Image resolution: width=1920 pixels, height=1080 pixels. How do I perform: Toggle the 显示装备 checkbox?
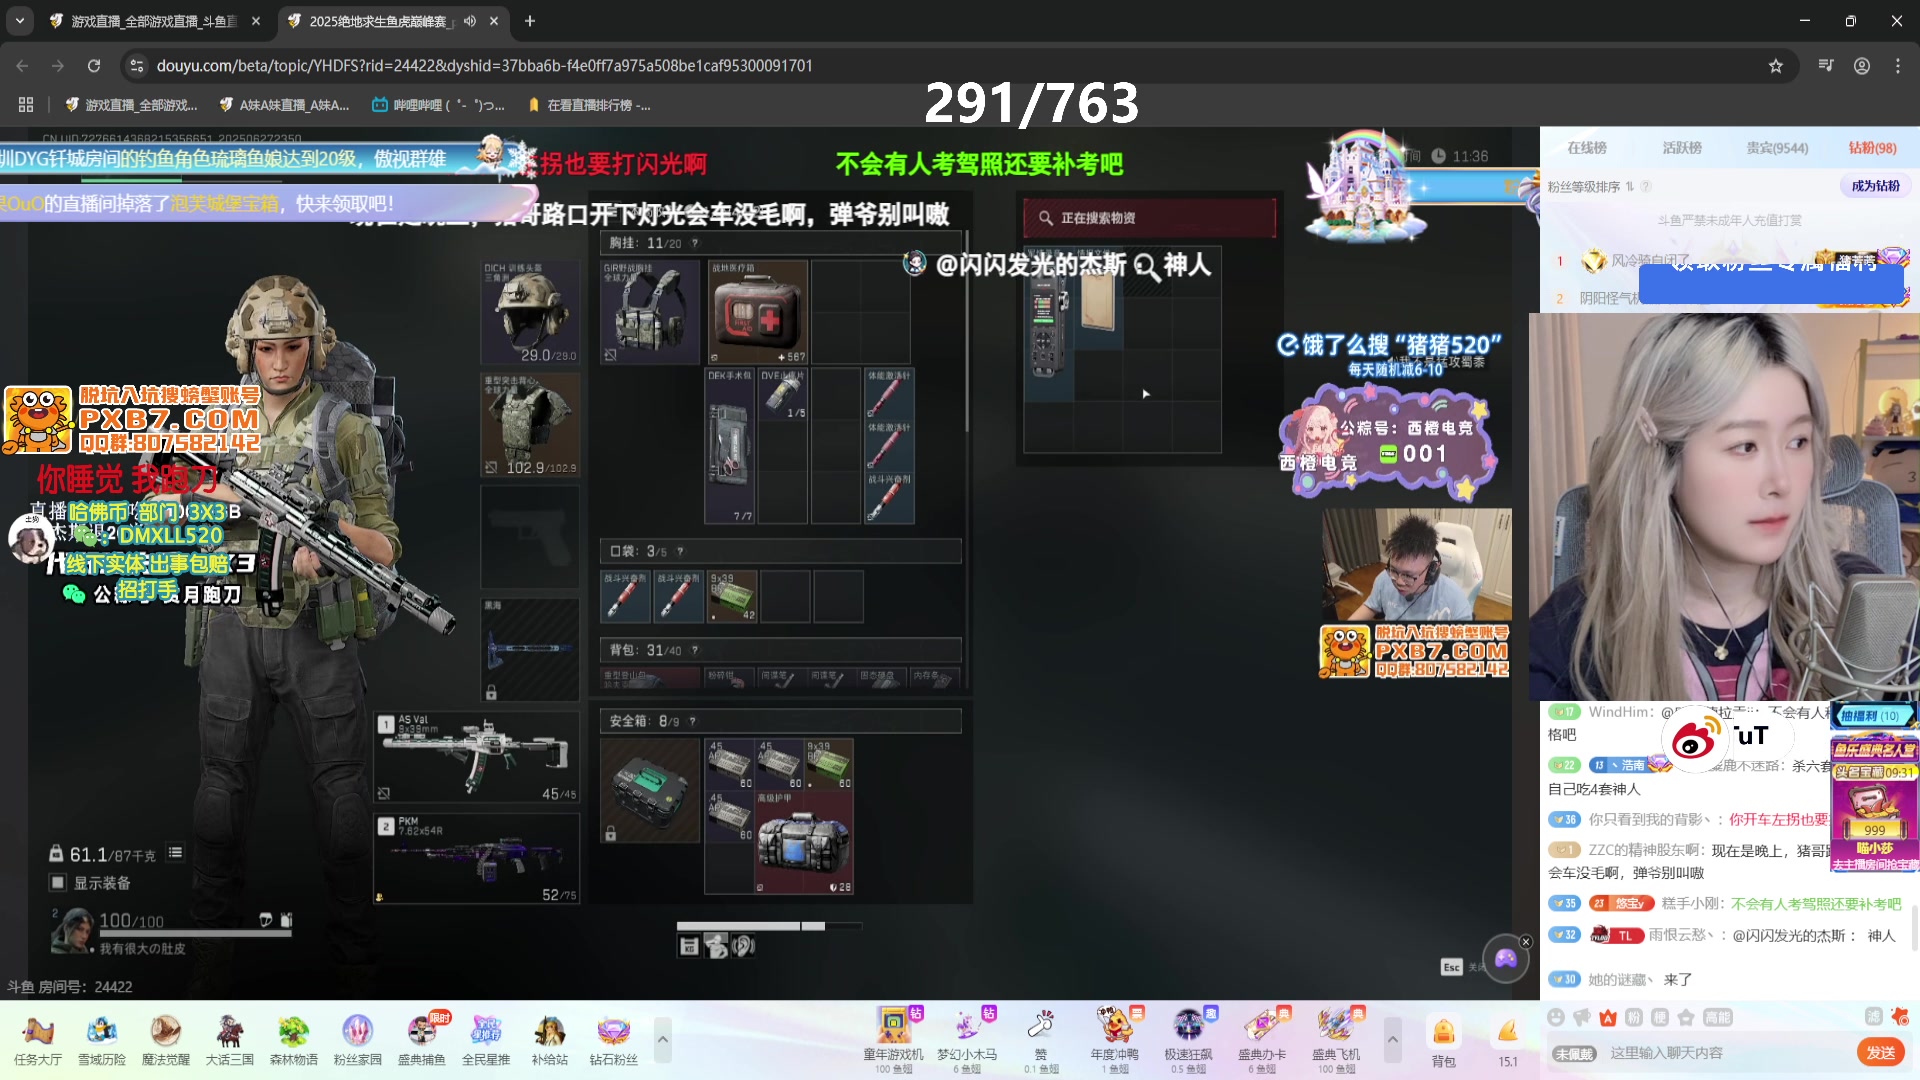pyautogui.click(x=58, y=883)
